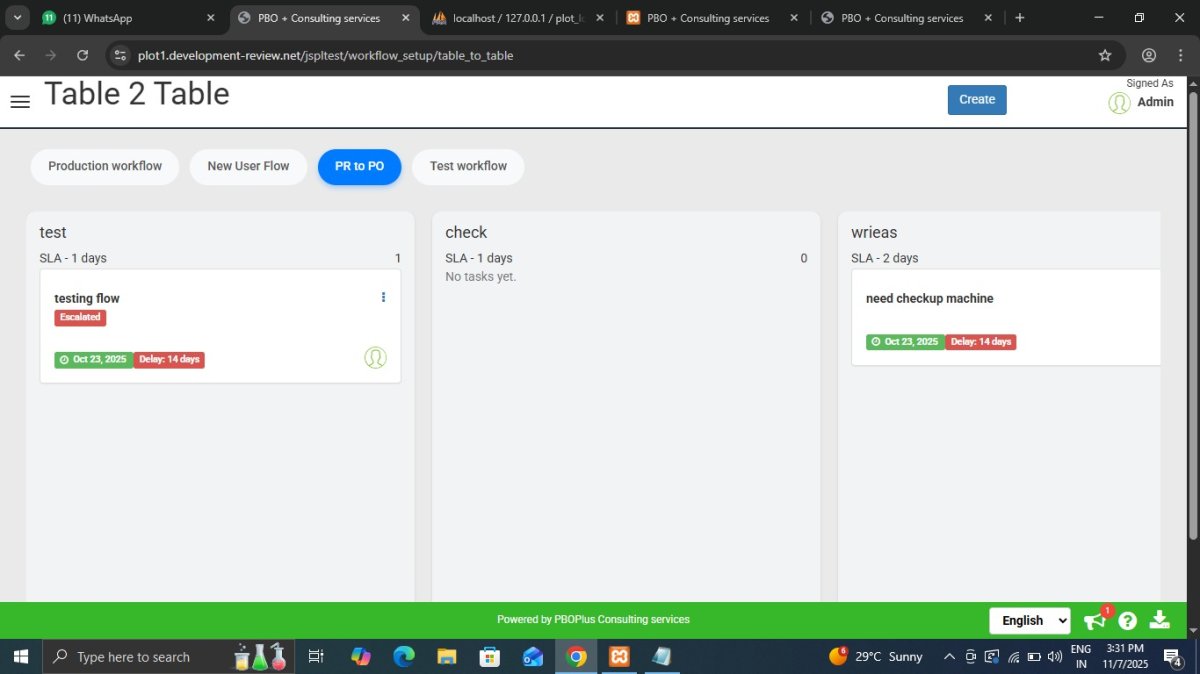Click the assignee avatar on testing flow card
1200x674 pixels.
click(x=375, y=358)
